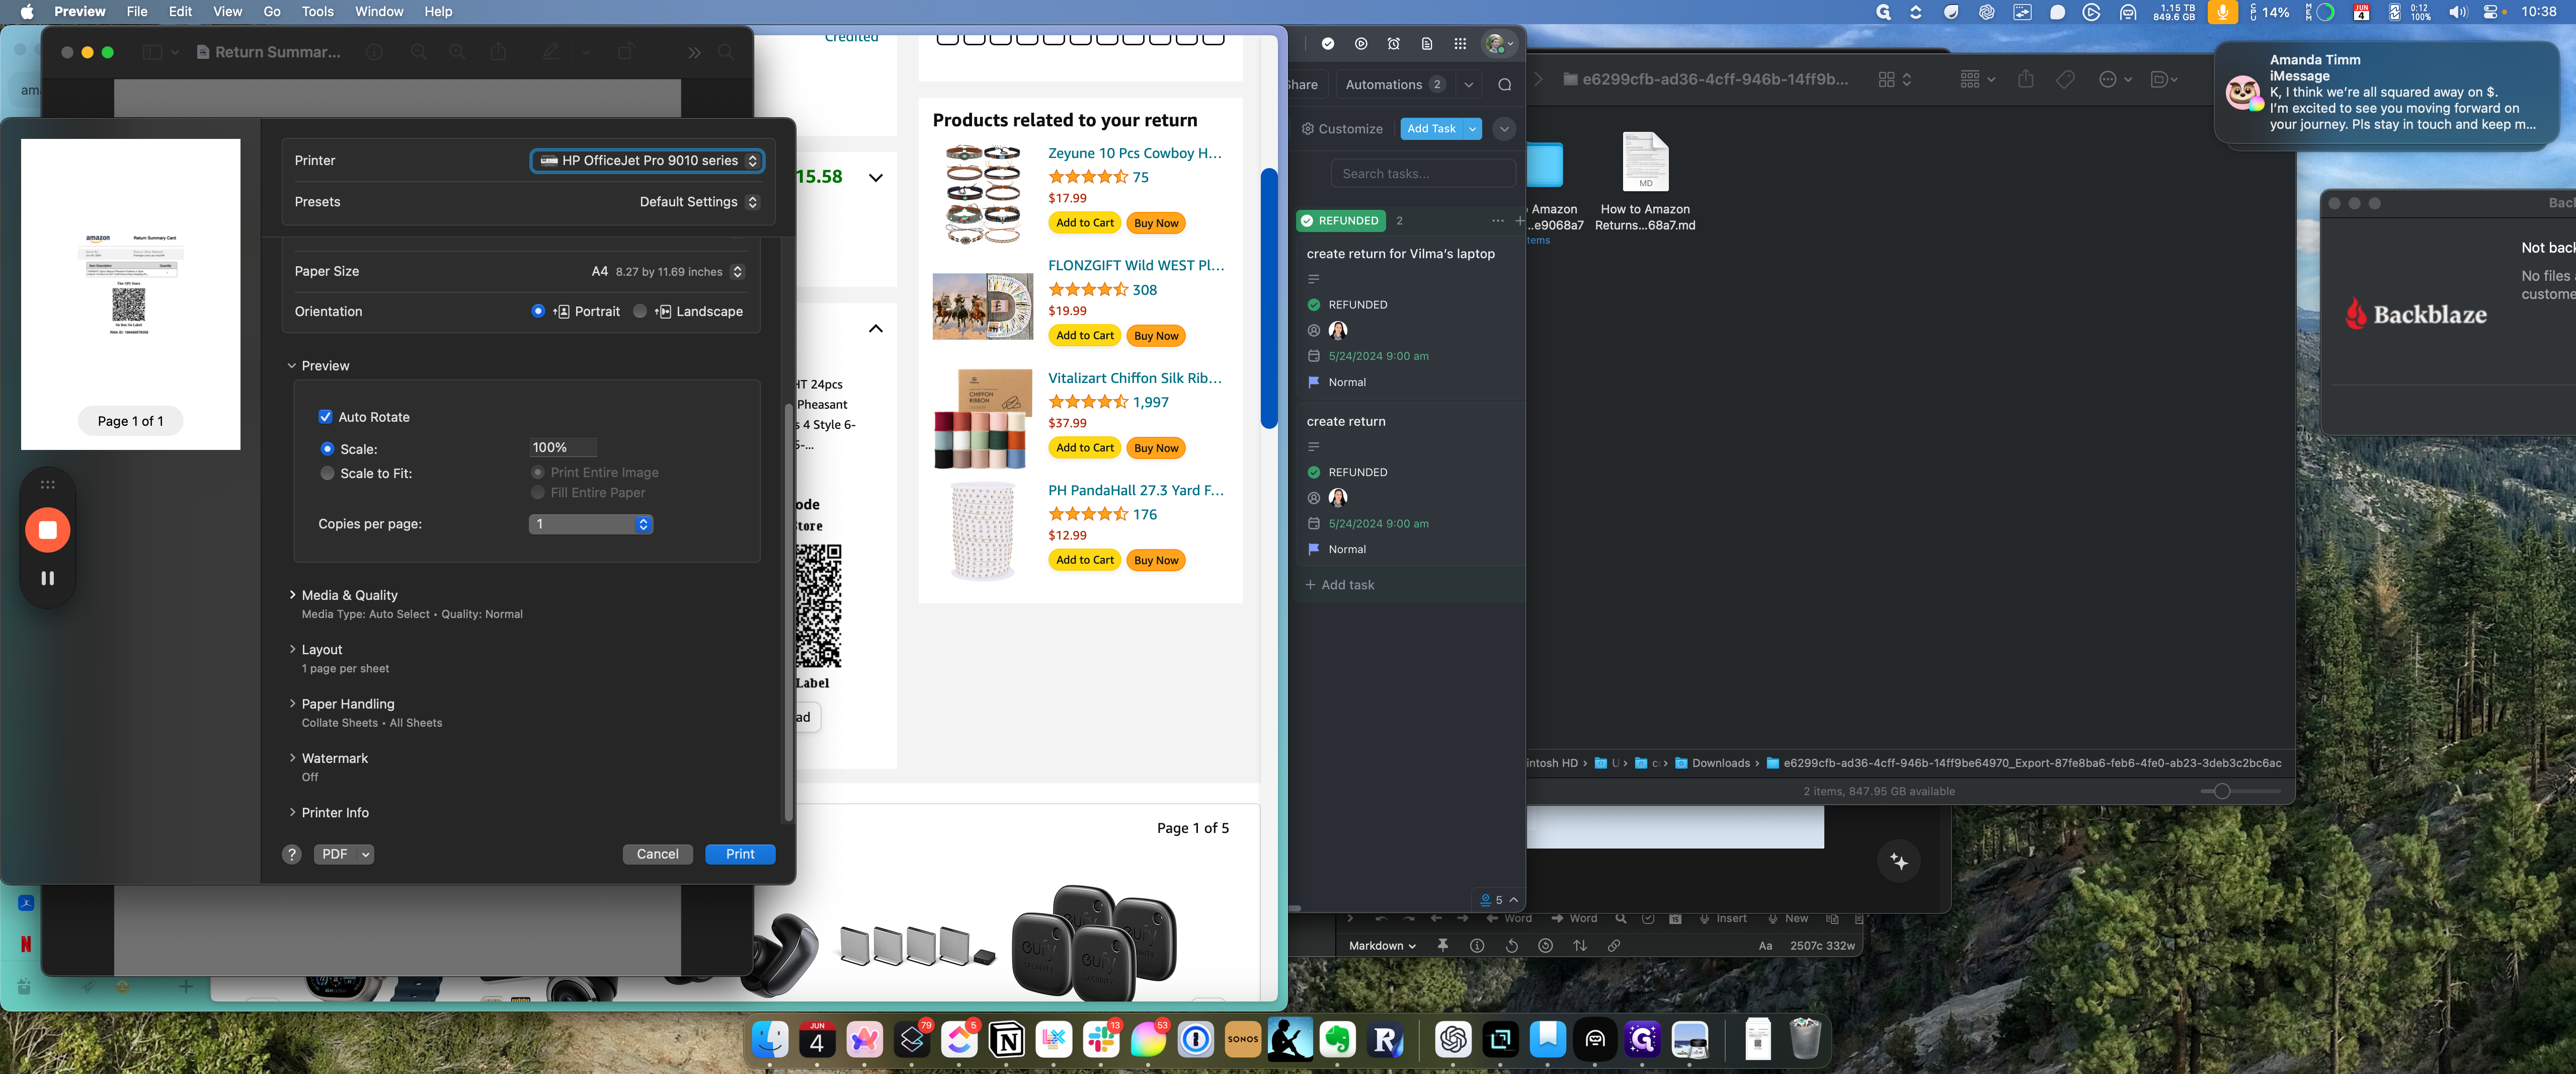Select the Scale to Fit option

(327, 474)
